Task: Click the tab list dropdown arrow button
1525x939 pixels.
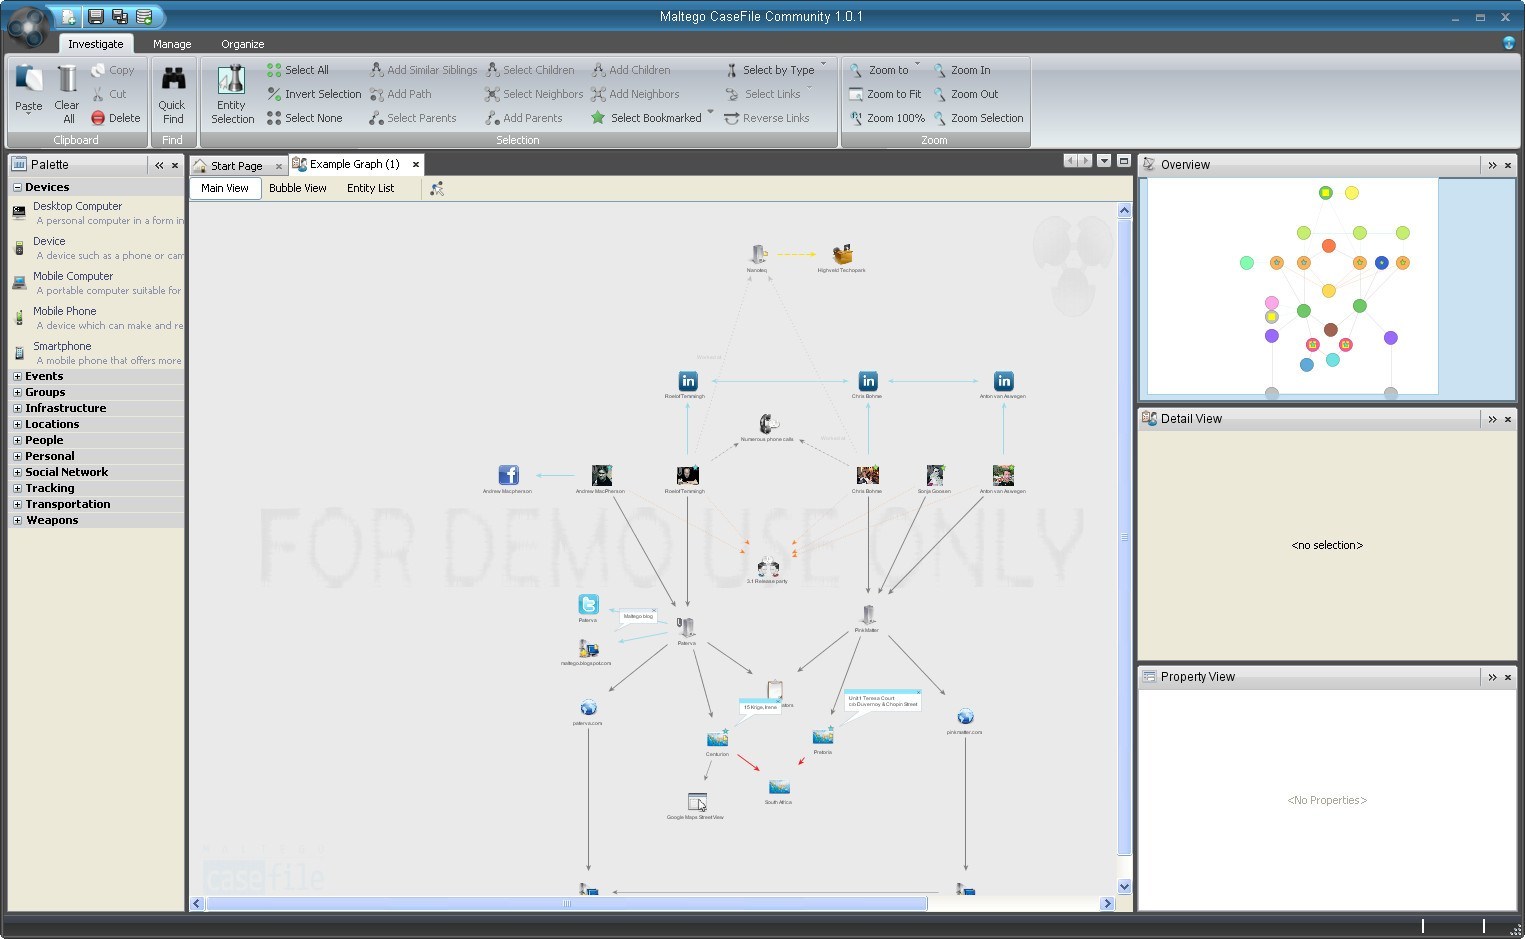Action: tap(1104, 161)
